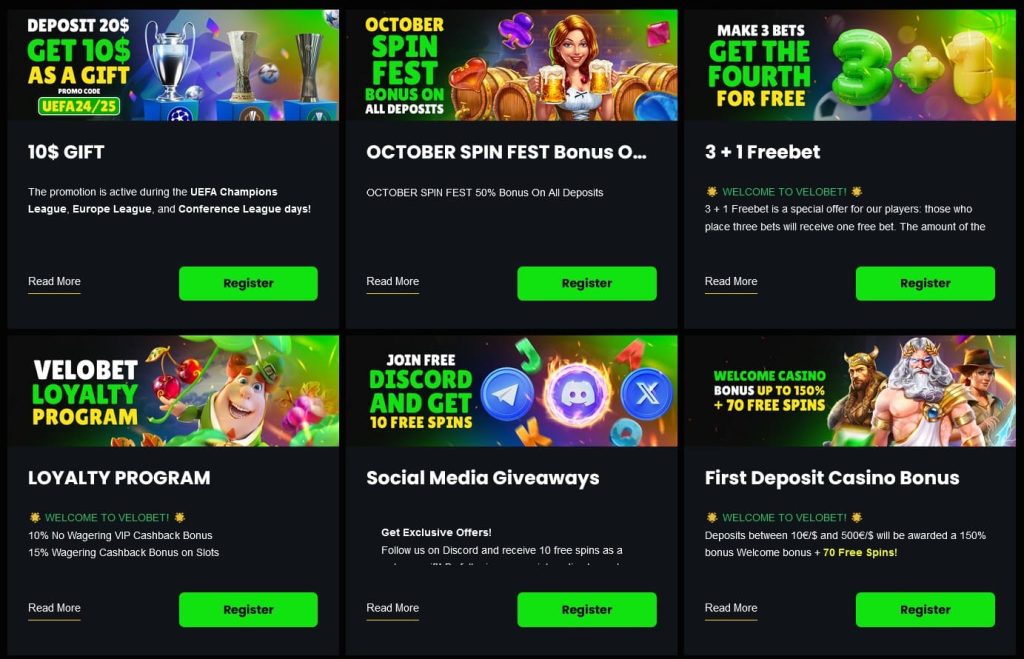The height and width of the screenshot is (659, 1024).
Task: Register for First Deposit Casino Bonus
Action: tap(925, 609)
